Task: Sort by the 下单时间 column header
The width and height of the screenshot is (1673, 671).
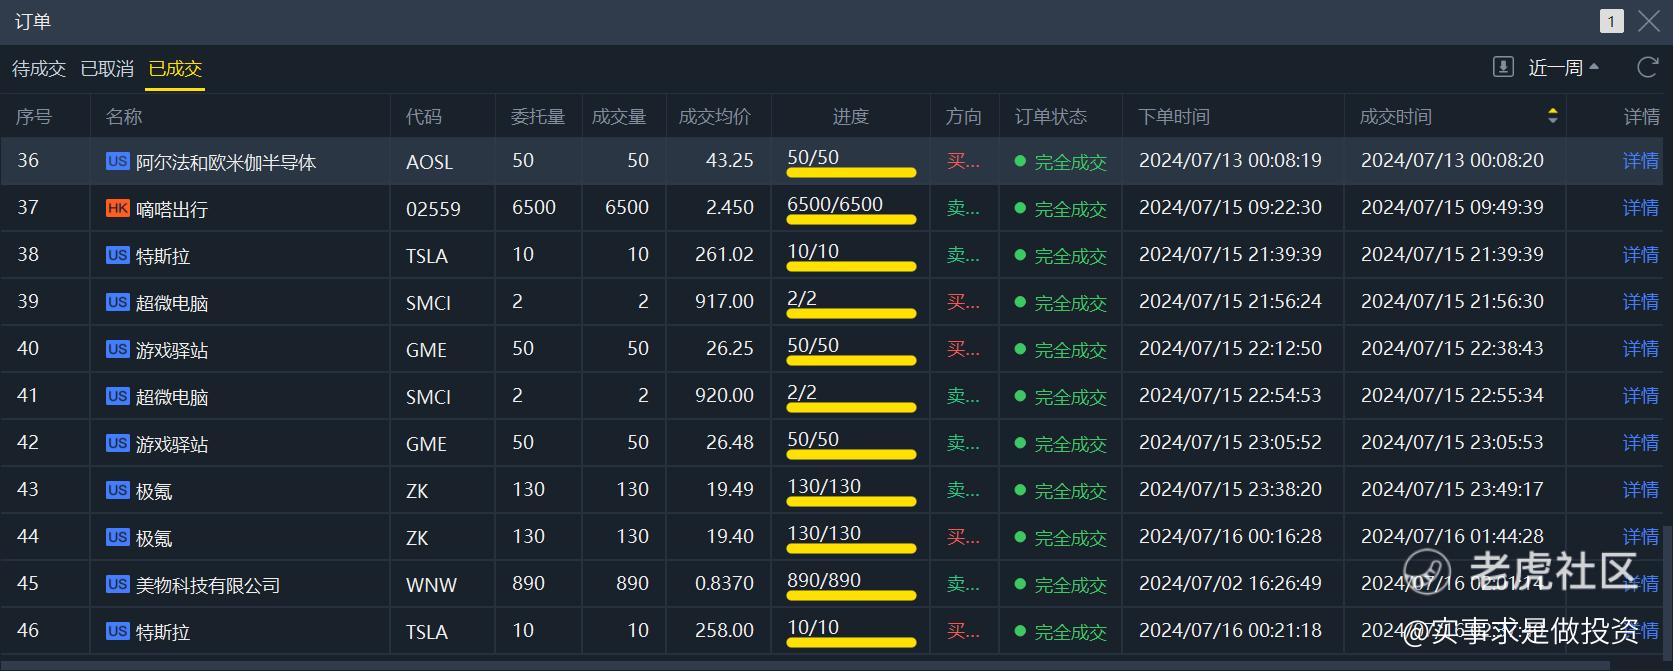Action: [1174, 116]
